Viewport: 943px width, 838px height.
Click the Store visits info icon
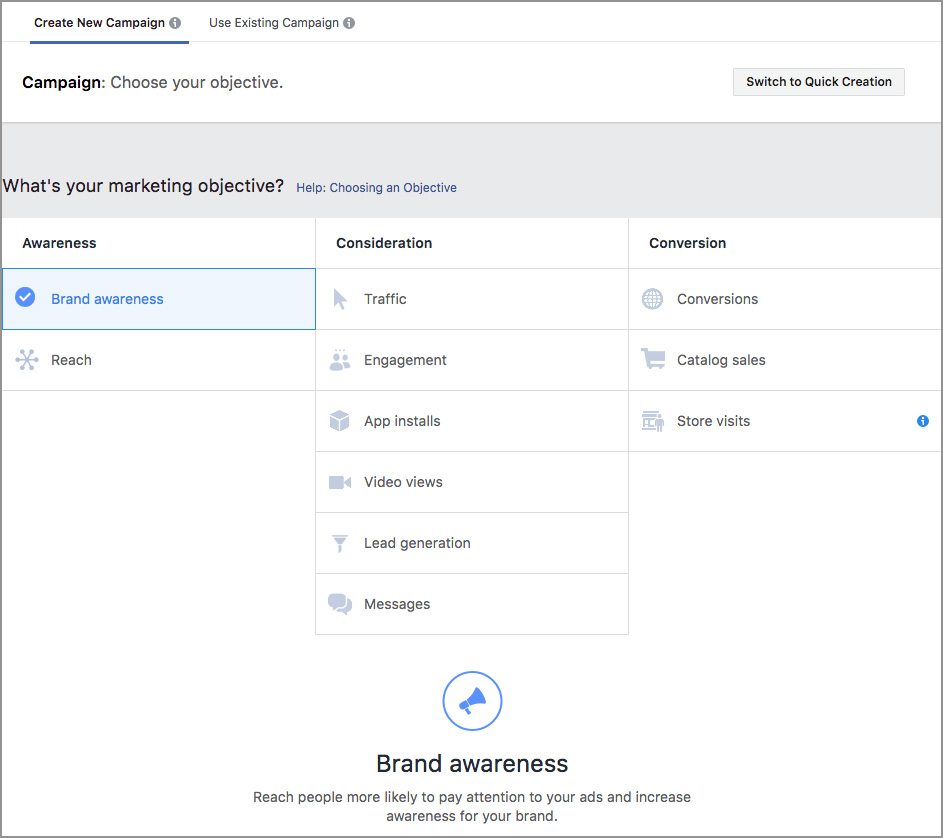(922, 421)
